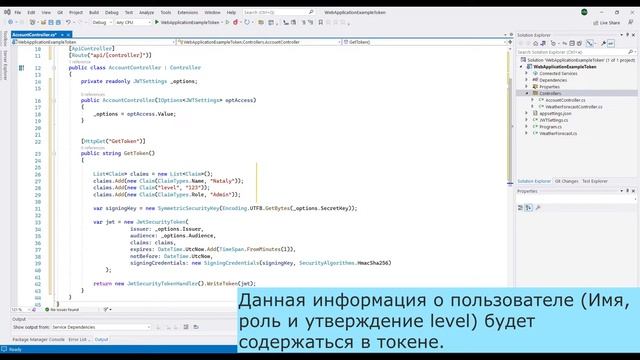Click the Visual Studio search box

(x=278, y=13)
